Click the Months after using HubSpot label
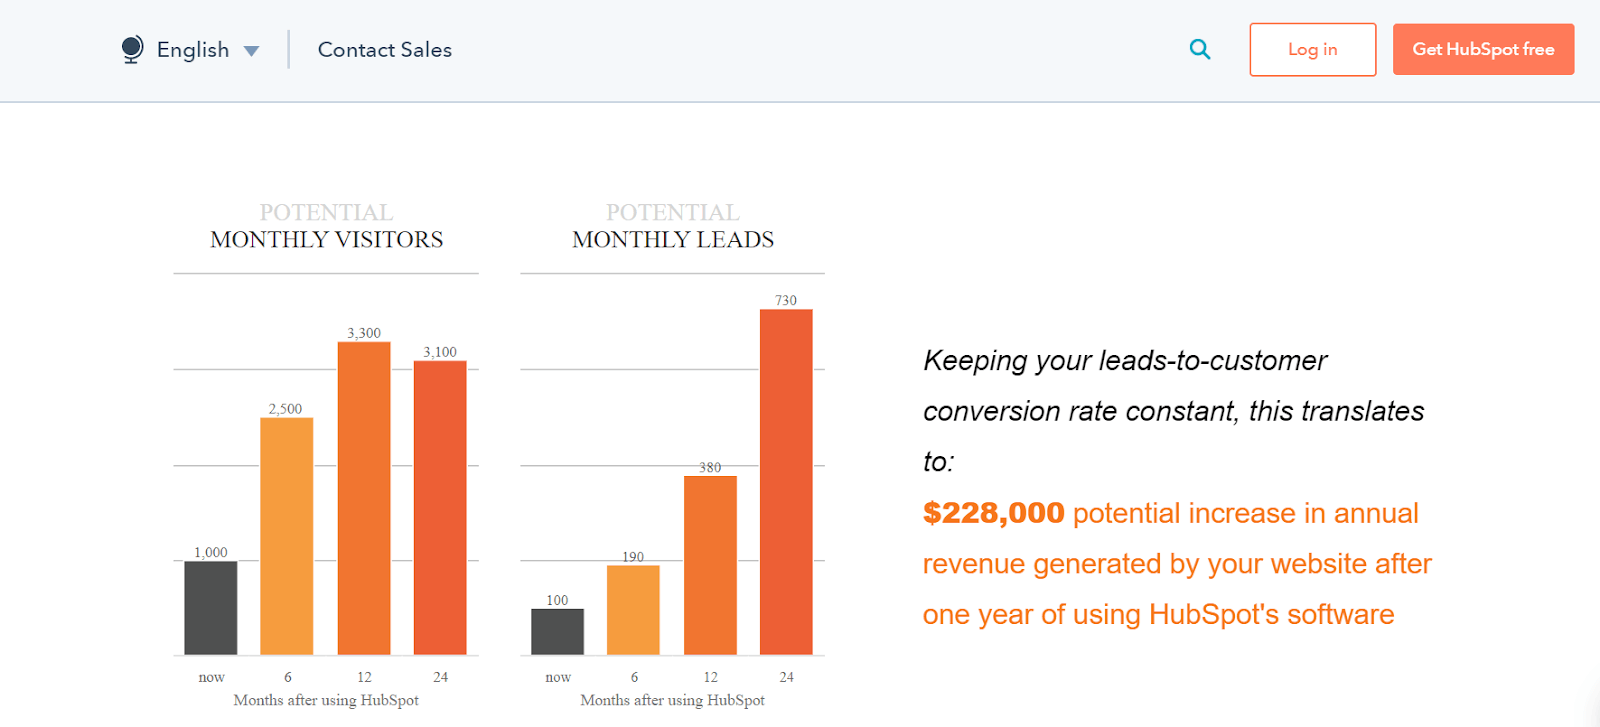 click(326, 700)
